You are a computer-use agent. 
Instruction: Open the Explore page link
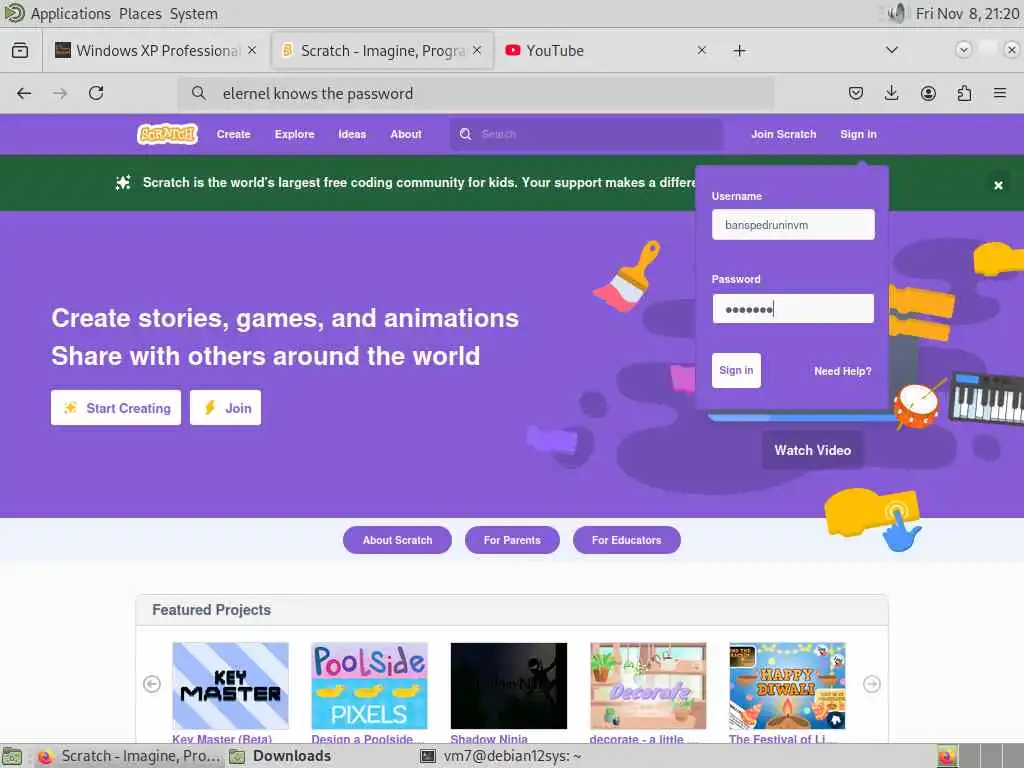295,134
